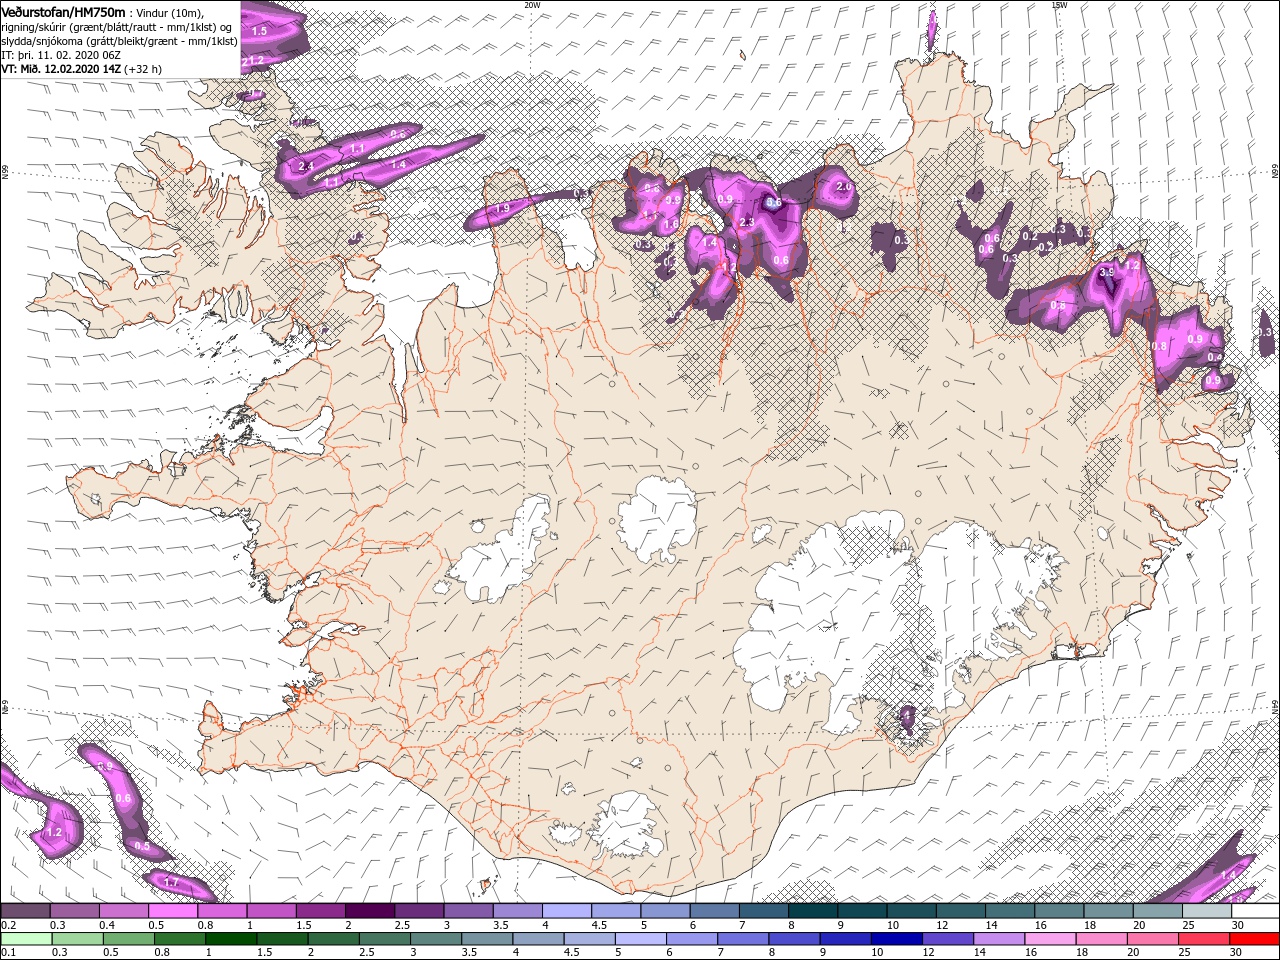
Task: Pick the 12 violet swatch in lower legend row
Action: 947,939
